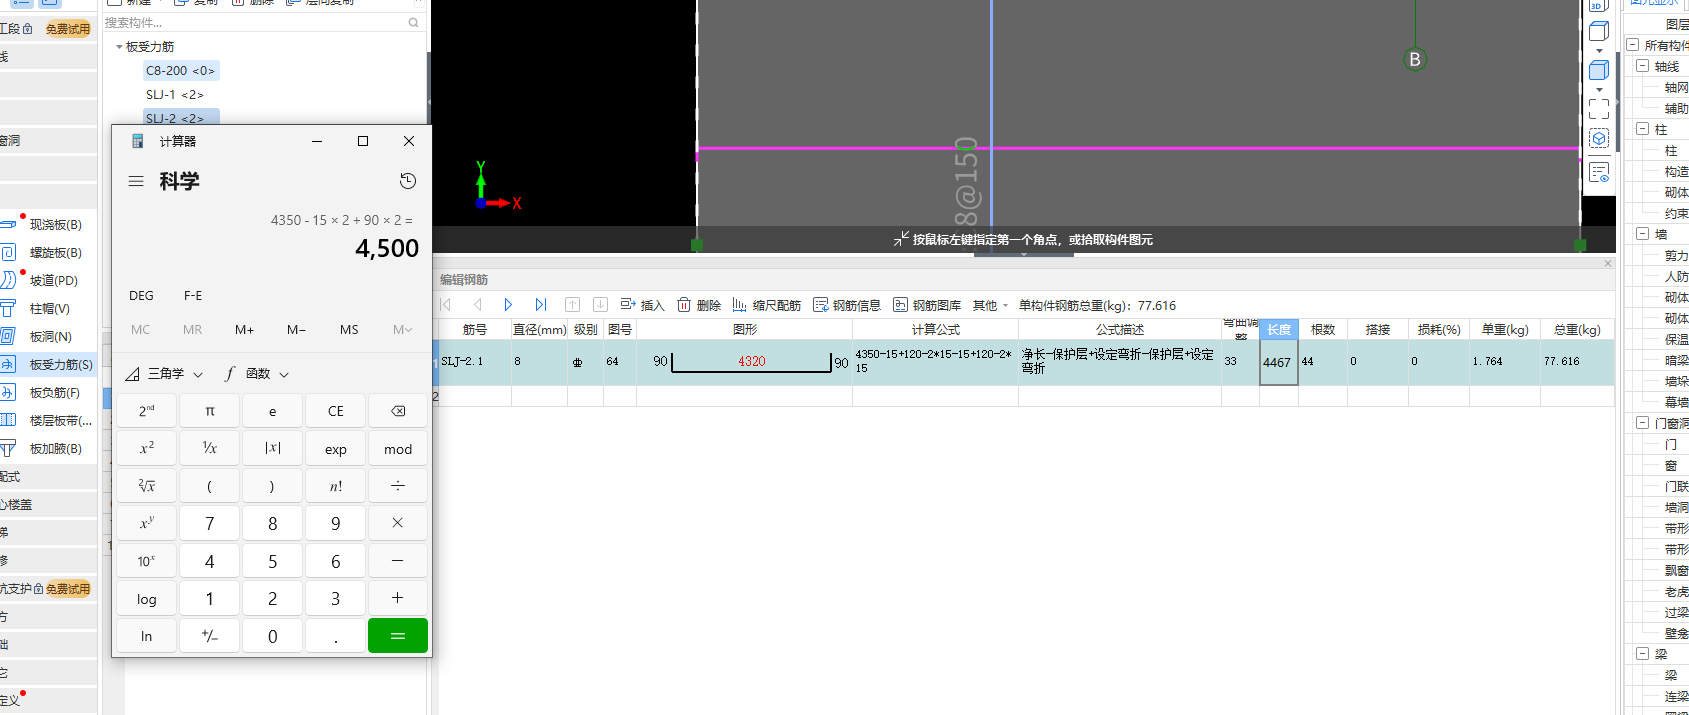
Task: Open the 三角学 trigonometry dropdown
Action: (x=165, y=374)
